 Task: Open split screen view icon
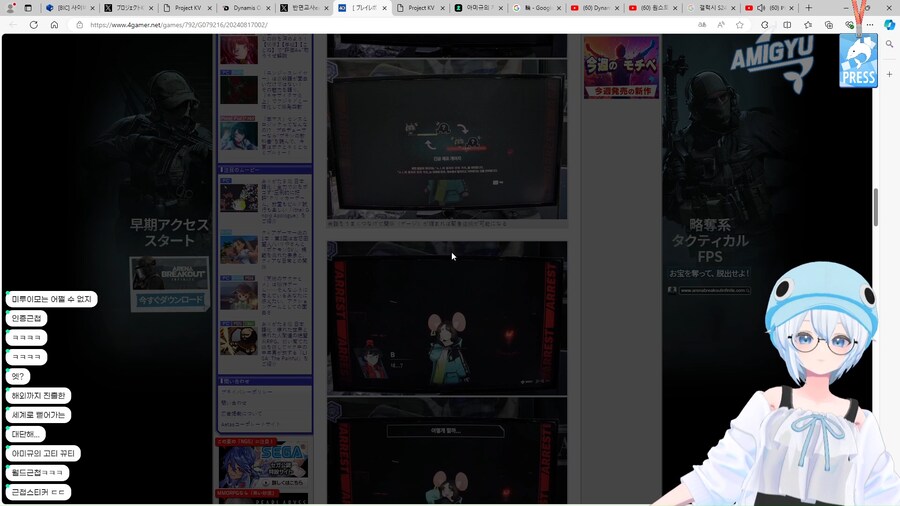pos(787,25)
